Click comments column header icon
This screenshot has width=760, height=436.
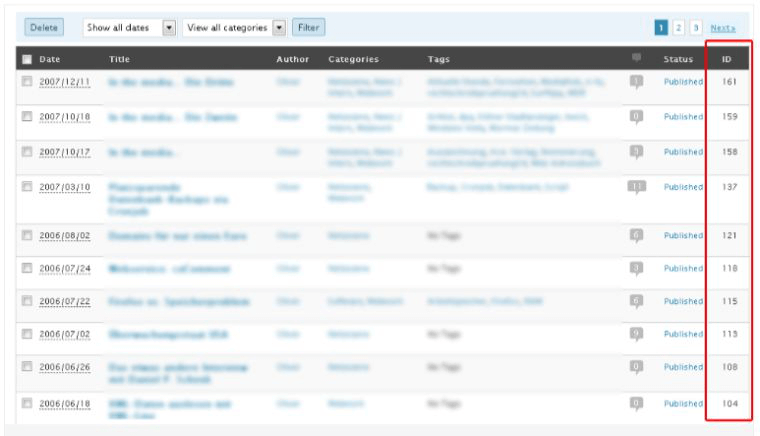coord(636,59)
